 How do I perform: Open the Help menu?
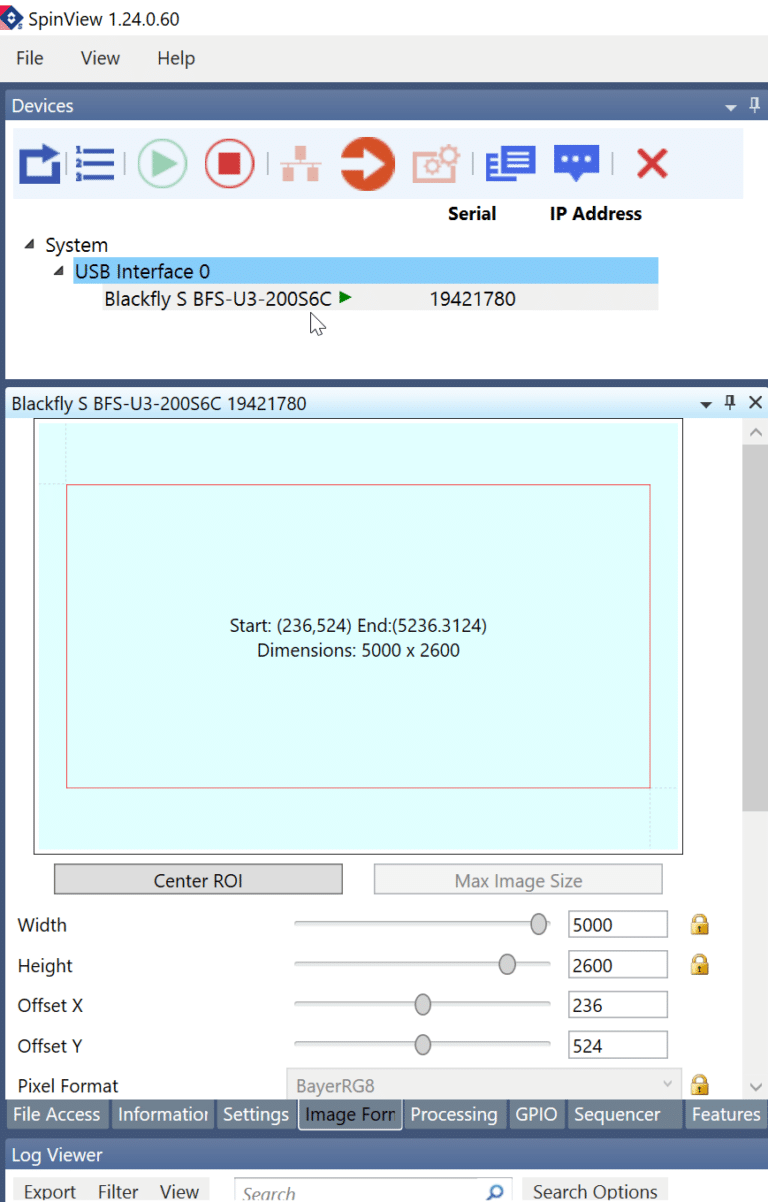tap(176, 58)
